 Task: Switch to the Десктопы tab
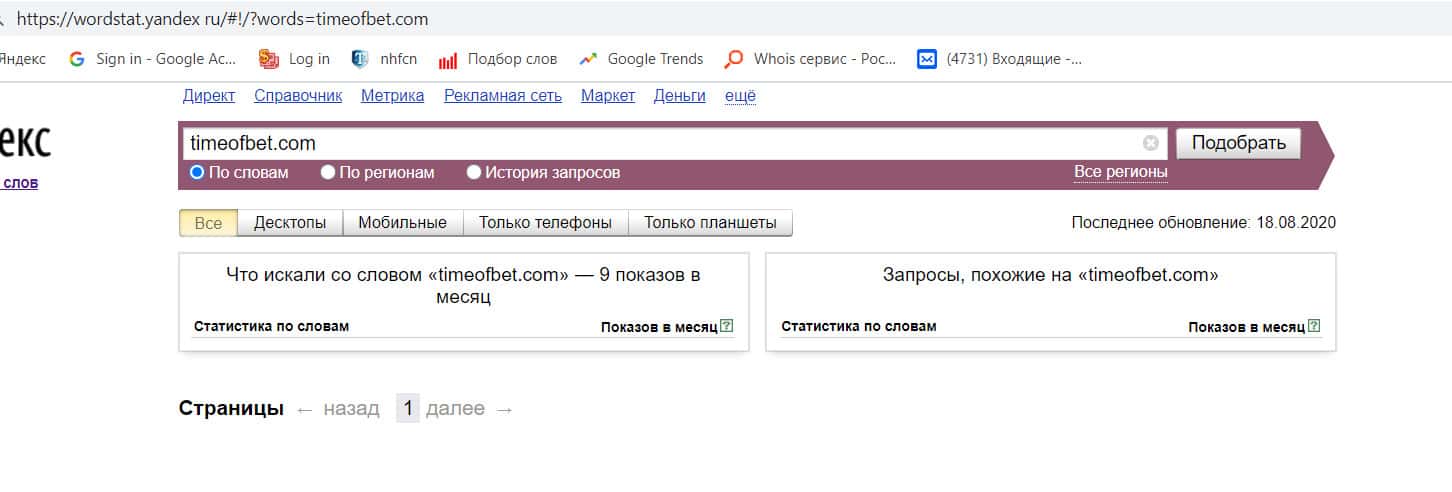coord(290,223)
